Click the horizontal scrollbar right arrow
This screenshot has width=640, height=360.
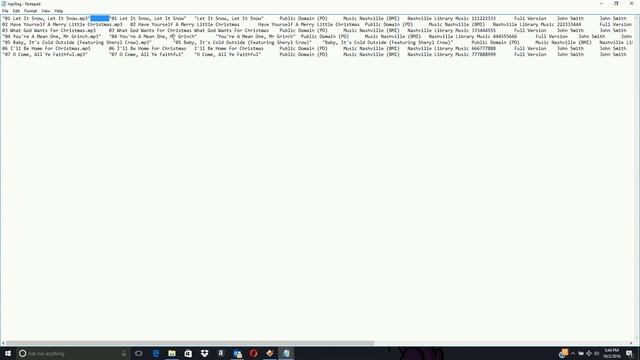click(x=631, y=343)
